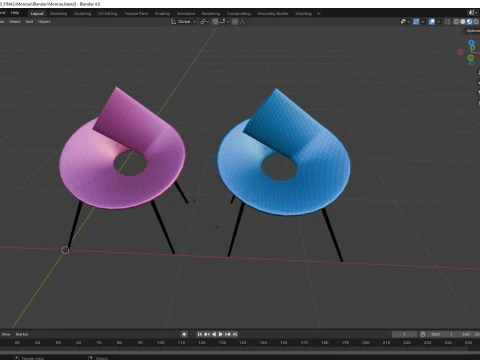This screenshot has height=360, width=480.
Task: Open the Geometry Nodes workspace tab
Action: [273, 14]
